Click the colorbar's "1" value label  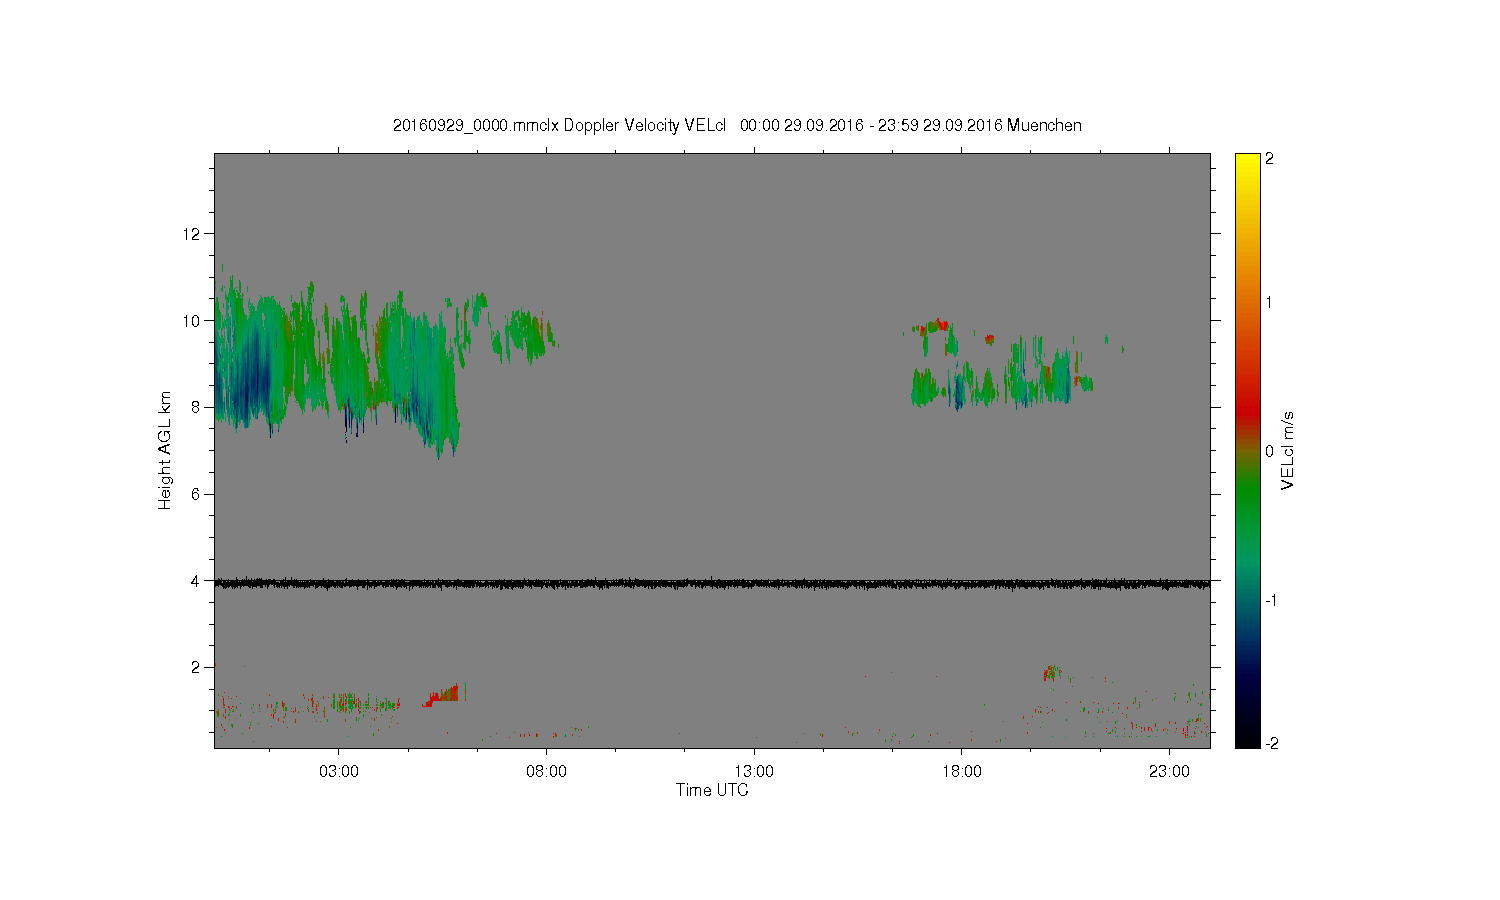pos(1270,303)
